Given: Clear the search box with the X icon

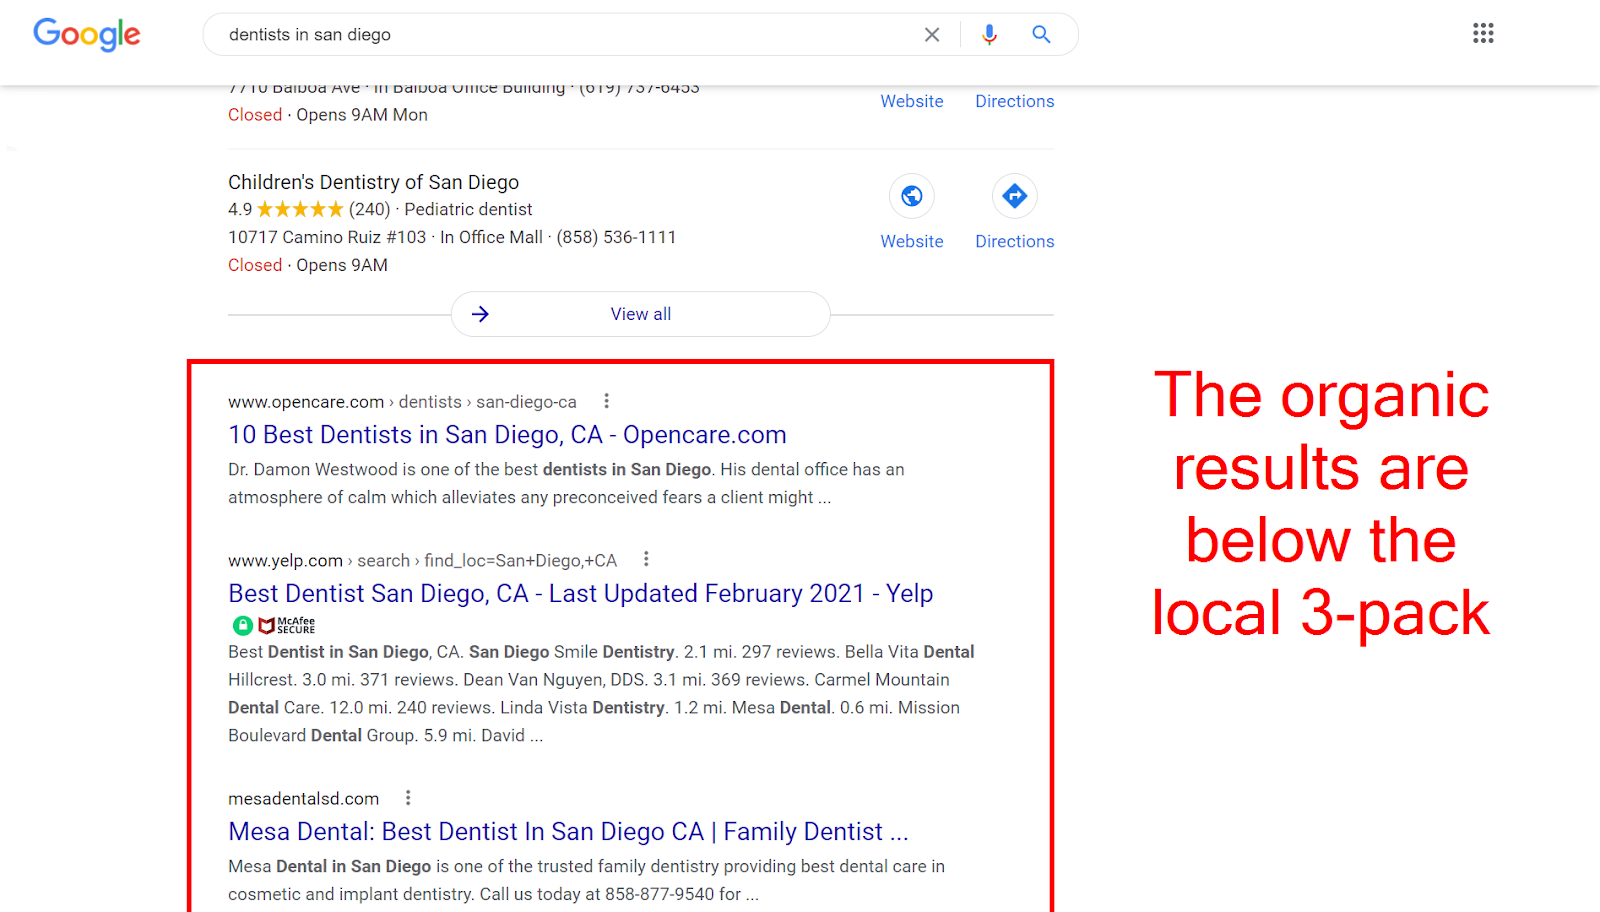Looking at the screenshot, I should point(932,35).
